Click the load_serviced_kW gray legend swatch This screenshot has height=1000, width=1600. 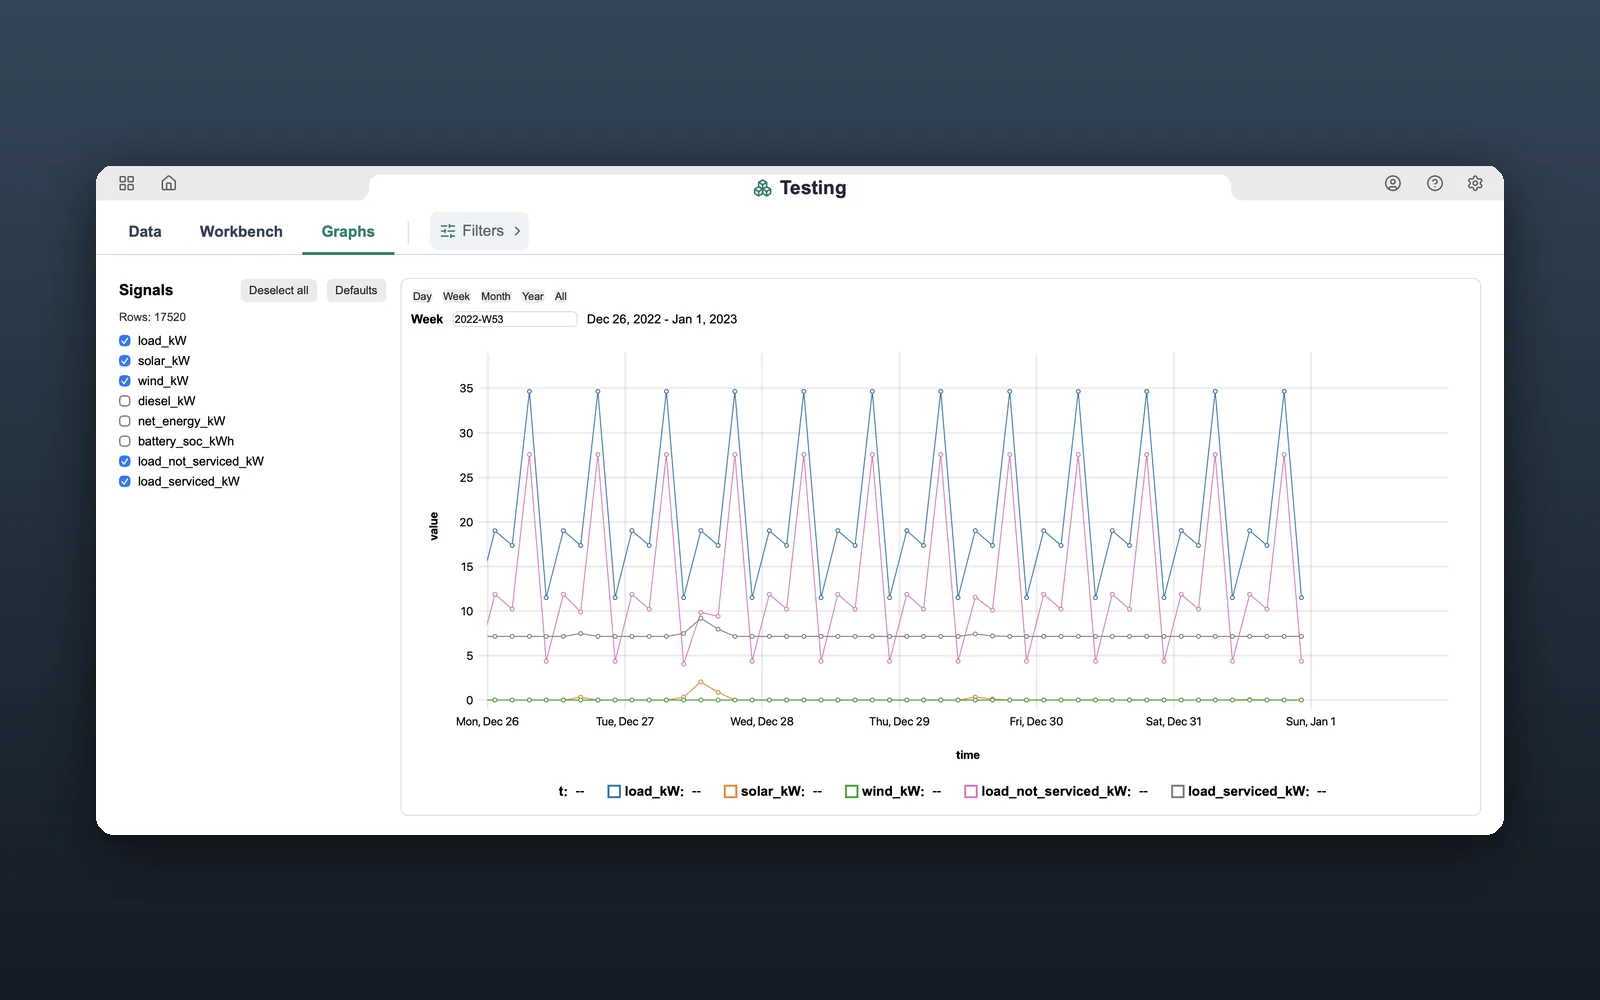tap(1177, 791)
